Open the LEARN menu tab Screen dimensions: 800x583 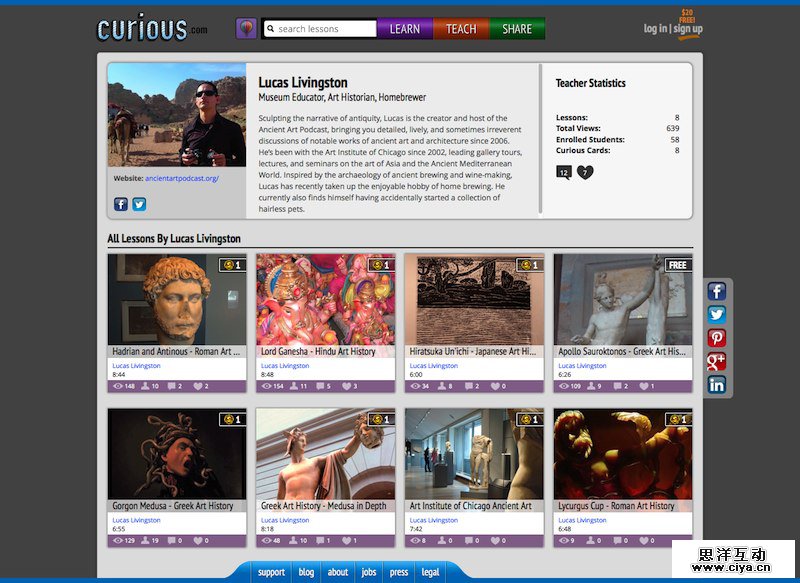click(x=404, y=29)
